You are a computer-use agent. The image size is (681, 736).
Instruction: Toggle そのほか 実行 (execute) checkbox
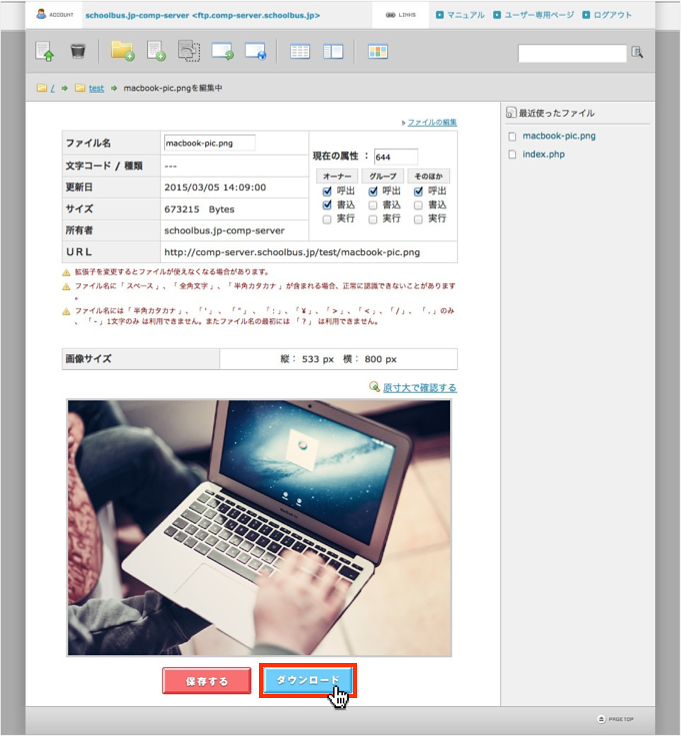click(418, 219)
